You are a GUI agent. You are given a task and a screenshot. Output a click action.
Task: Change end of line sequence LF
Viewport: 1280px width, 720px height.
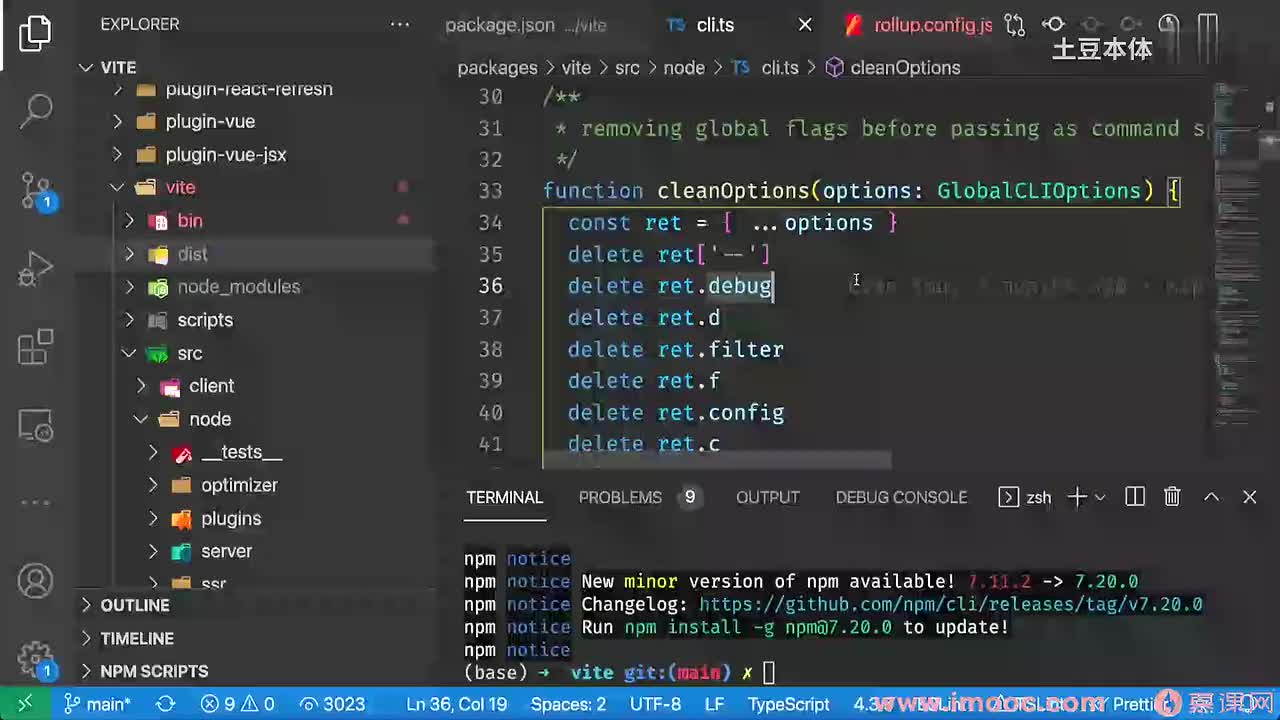click(714, 704)
